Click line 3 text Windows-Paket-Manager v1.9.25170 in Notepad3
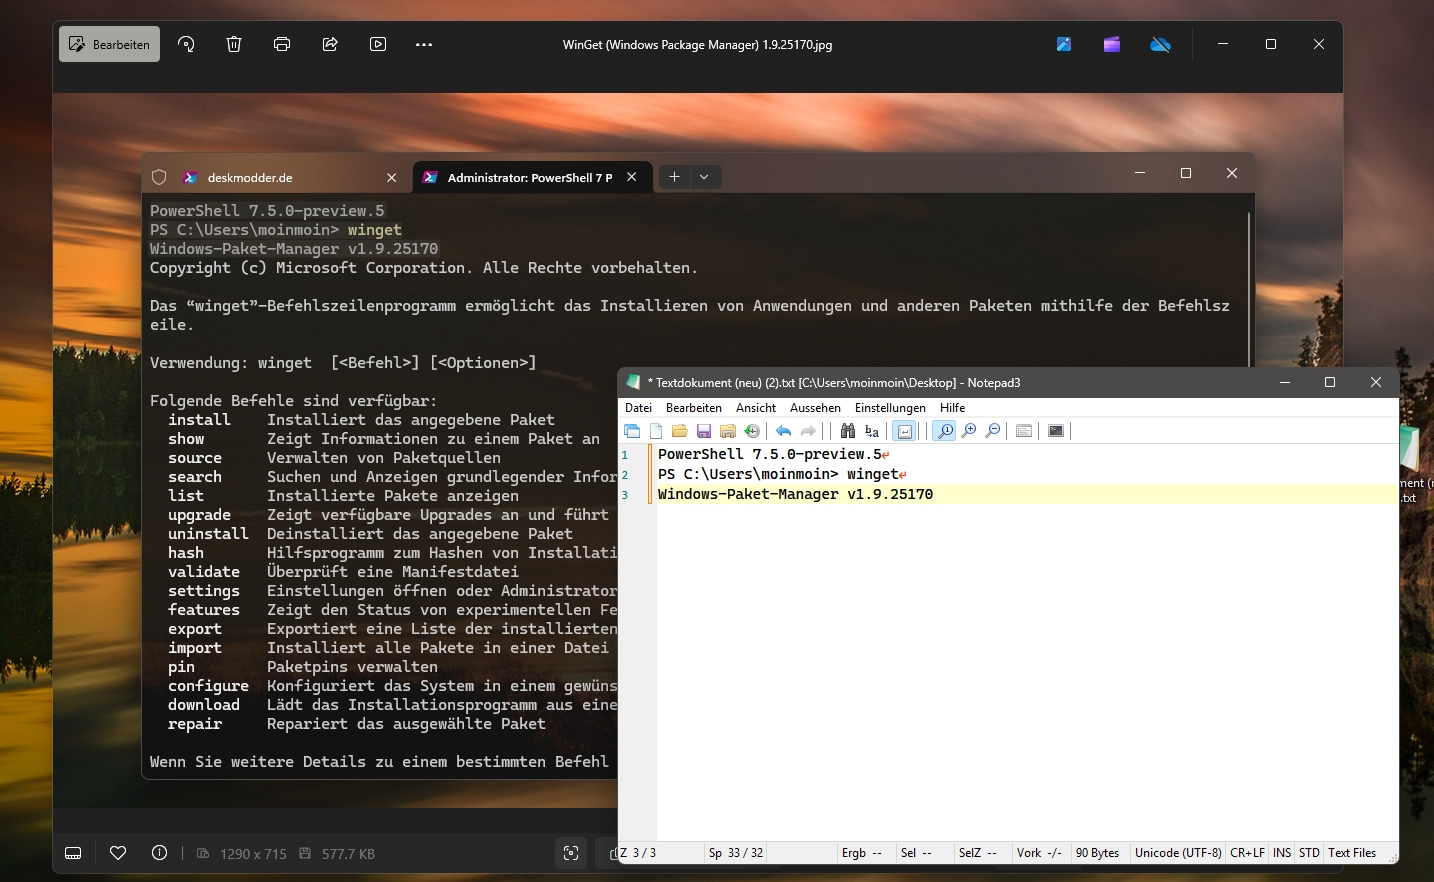Screen dimensions: 1434x882 click(x=795, y=494)
